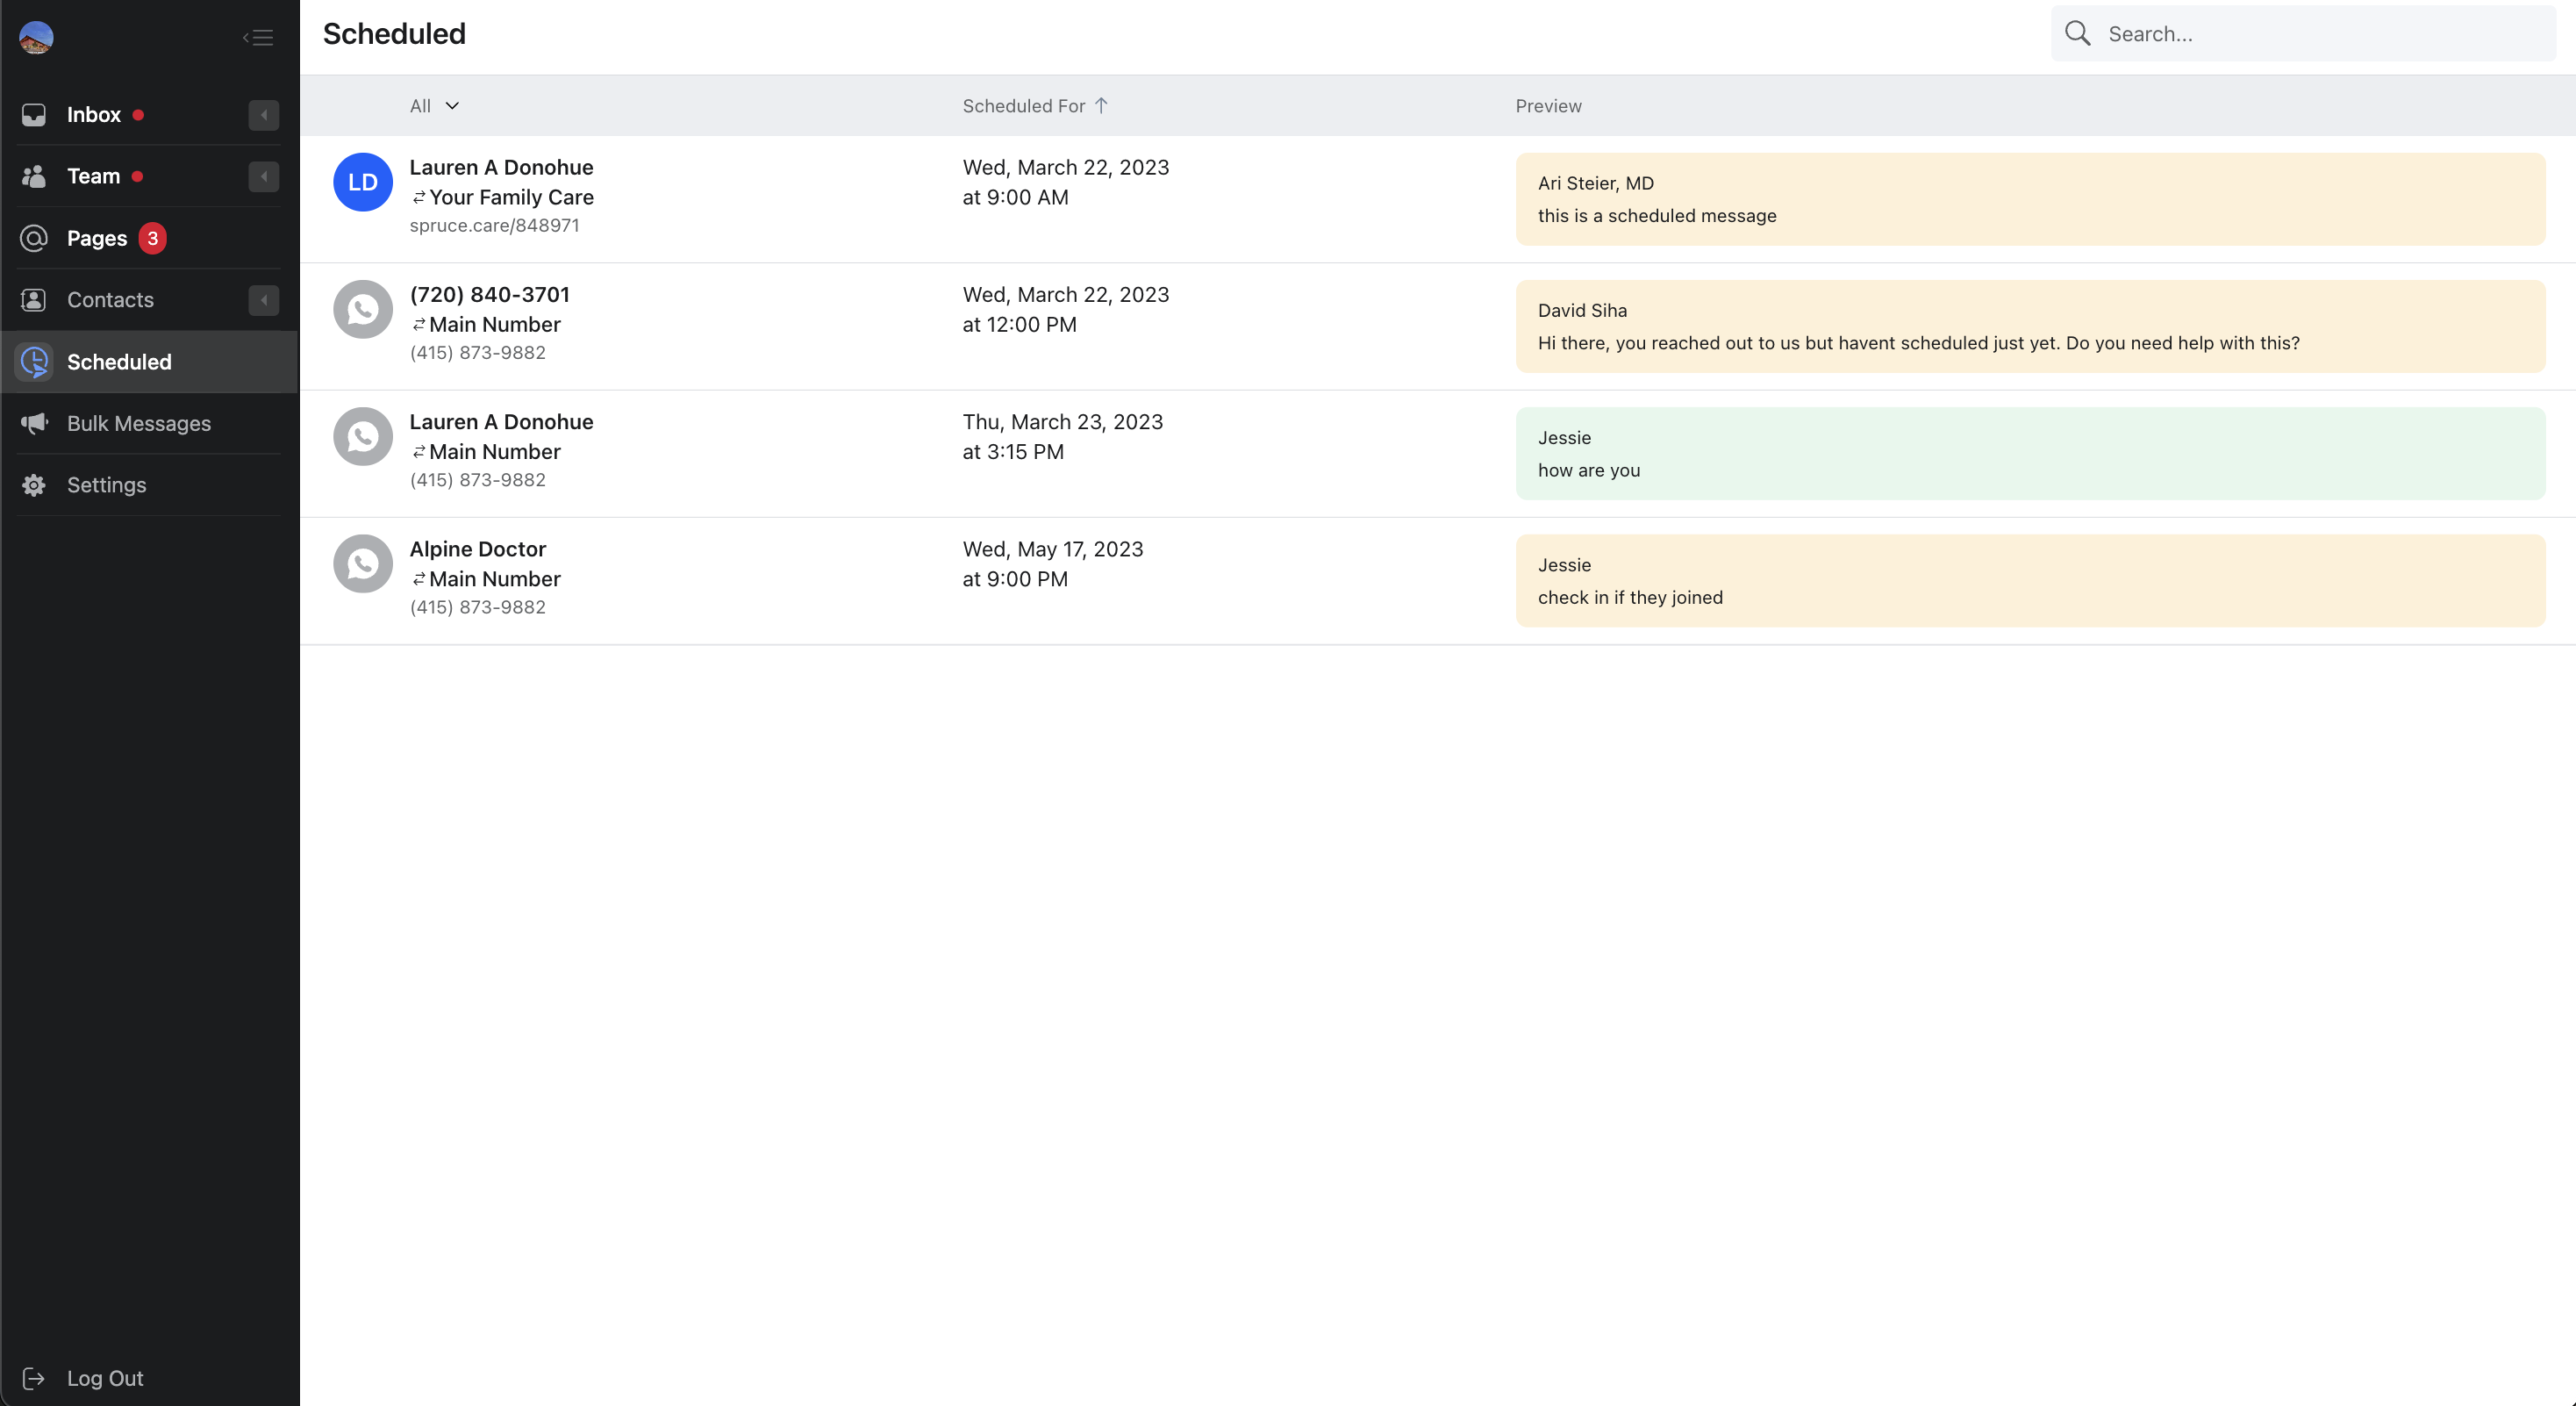Click the Scheduled clock icon
Screen dimensions: 2576x1406
(35, 362)
